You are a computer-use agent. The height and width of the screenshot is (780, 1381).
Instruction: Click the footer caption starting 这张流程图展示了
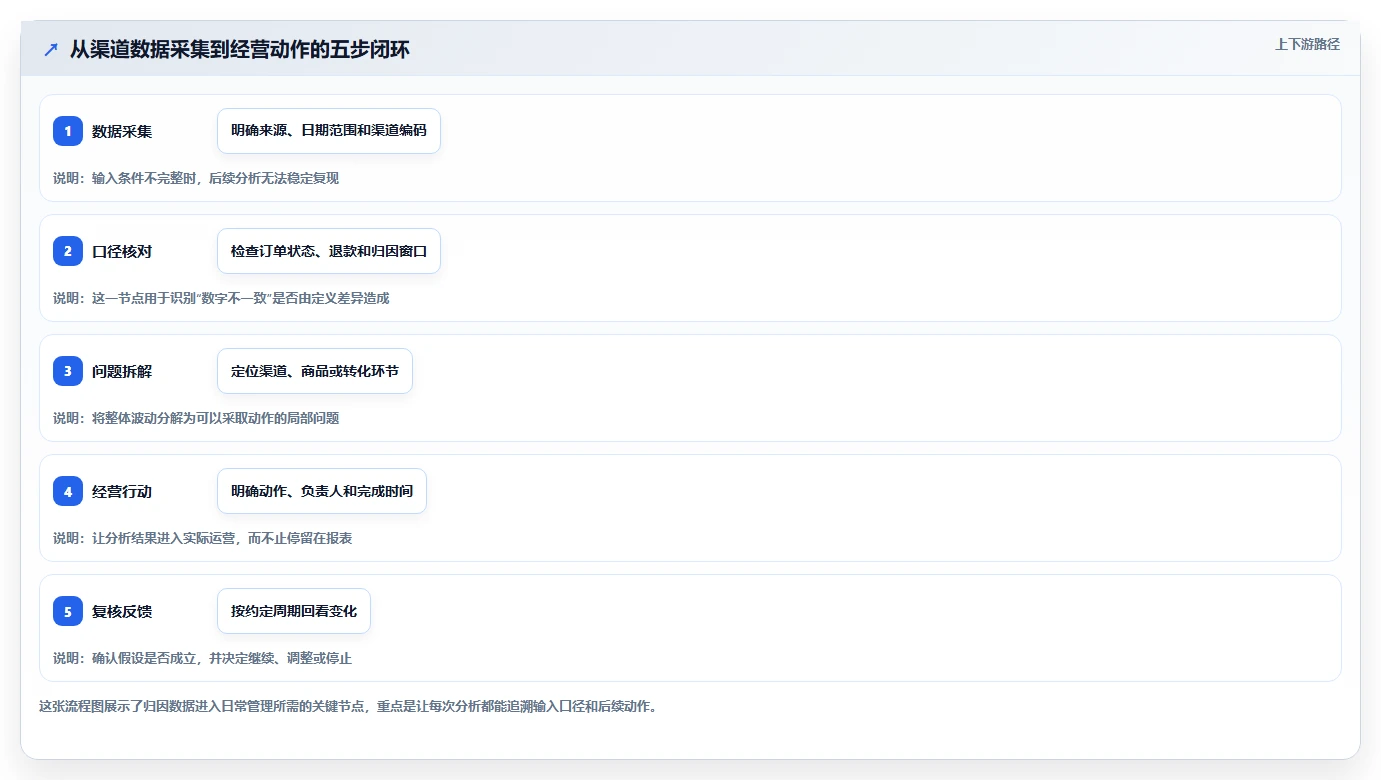(348, 706)
